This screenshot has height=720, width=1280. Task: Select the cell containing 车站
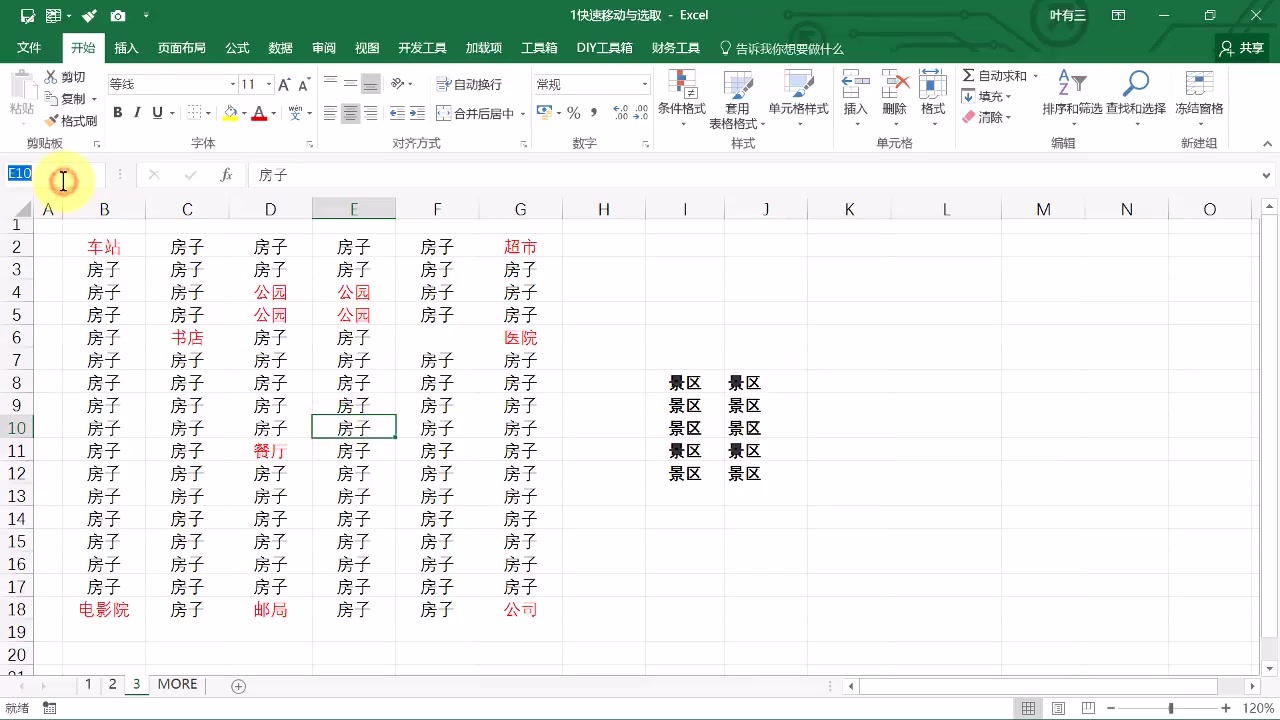pos(104,247)
